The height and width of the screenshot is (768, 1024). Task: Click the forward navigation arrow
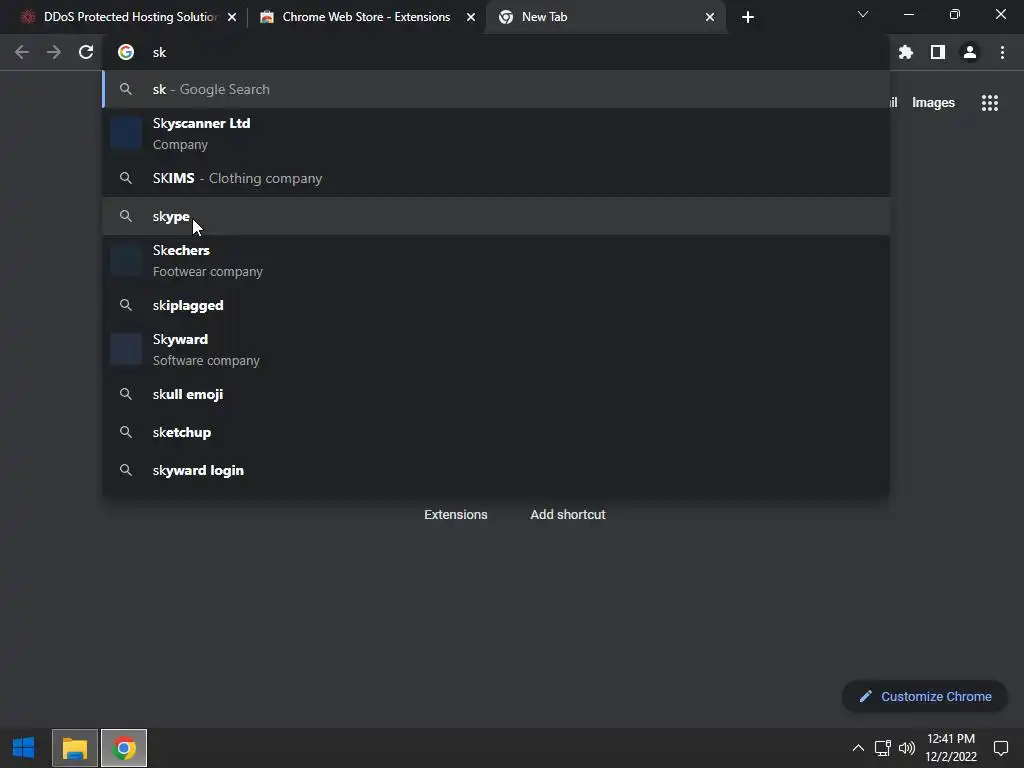(x=54, y=52)
